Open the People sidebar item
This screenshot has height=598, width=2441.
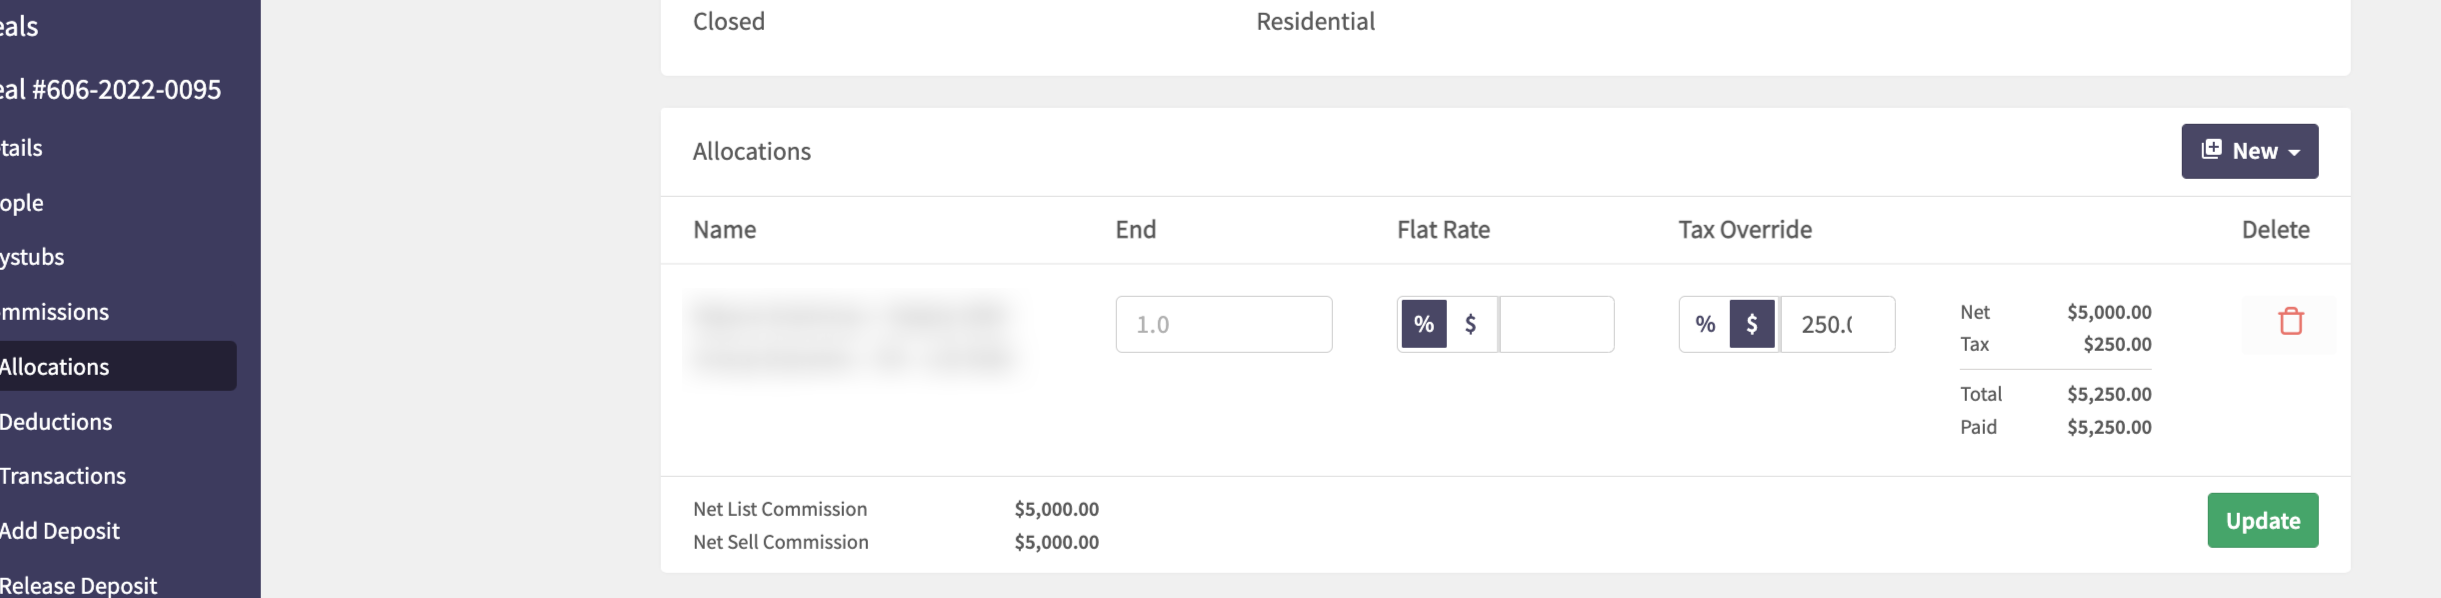(22, 202)
